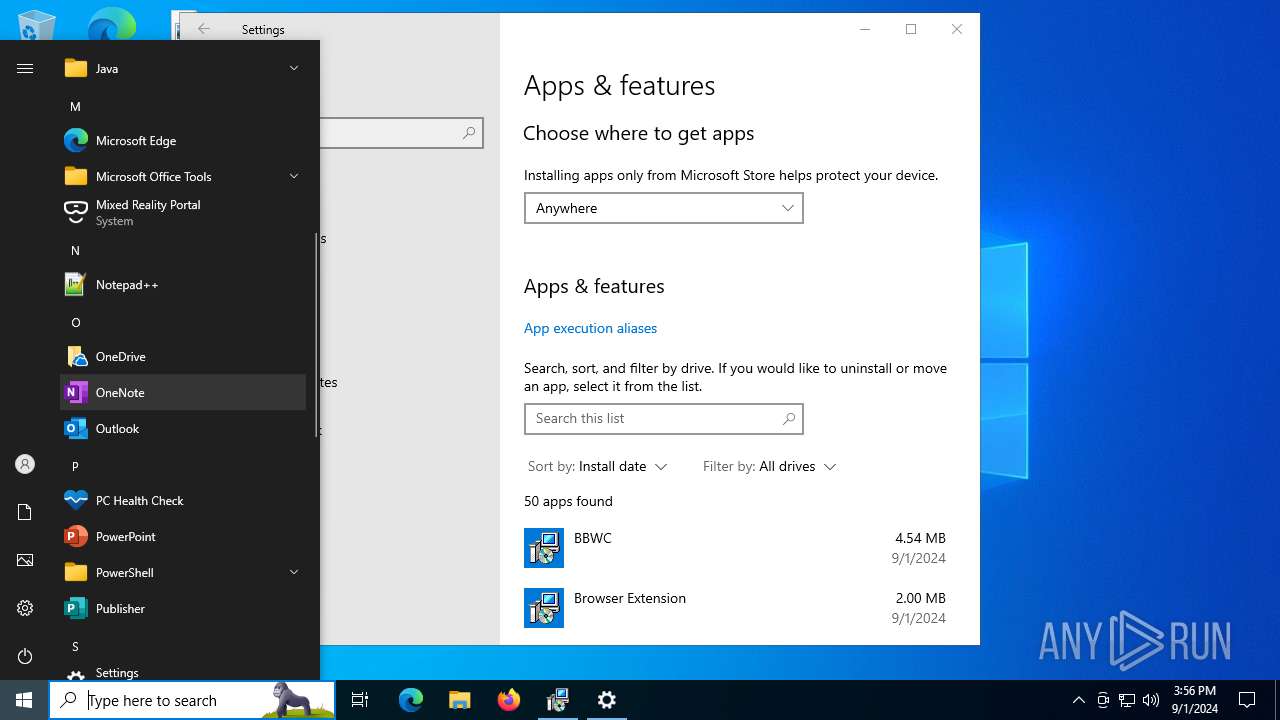Open Microsoft Edge from the taskbar
1280x720 pixels.
[x=411, y=700]
